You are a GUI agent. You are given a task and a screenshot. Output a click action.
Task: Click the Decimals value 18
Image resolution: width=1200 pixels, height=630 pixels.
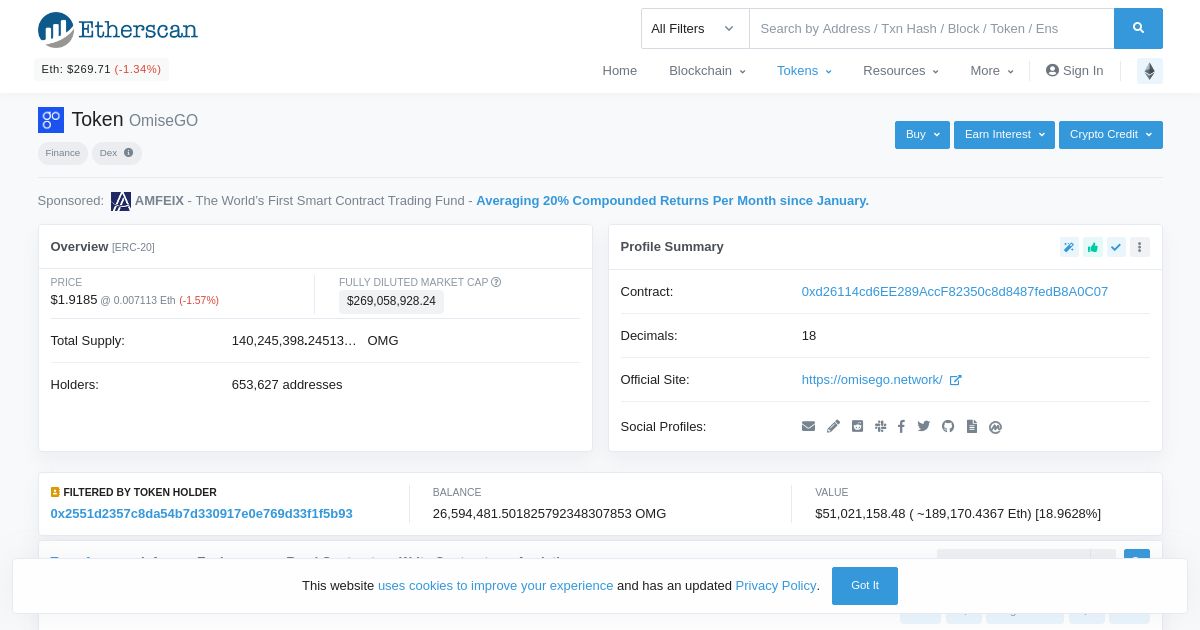coord(809,336)
